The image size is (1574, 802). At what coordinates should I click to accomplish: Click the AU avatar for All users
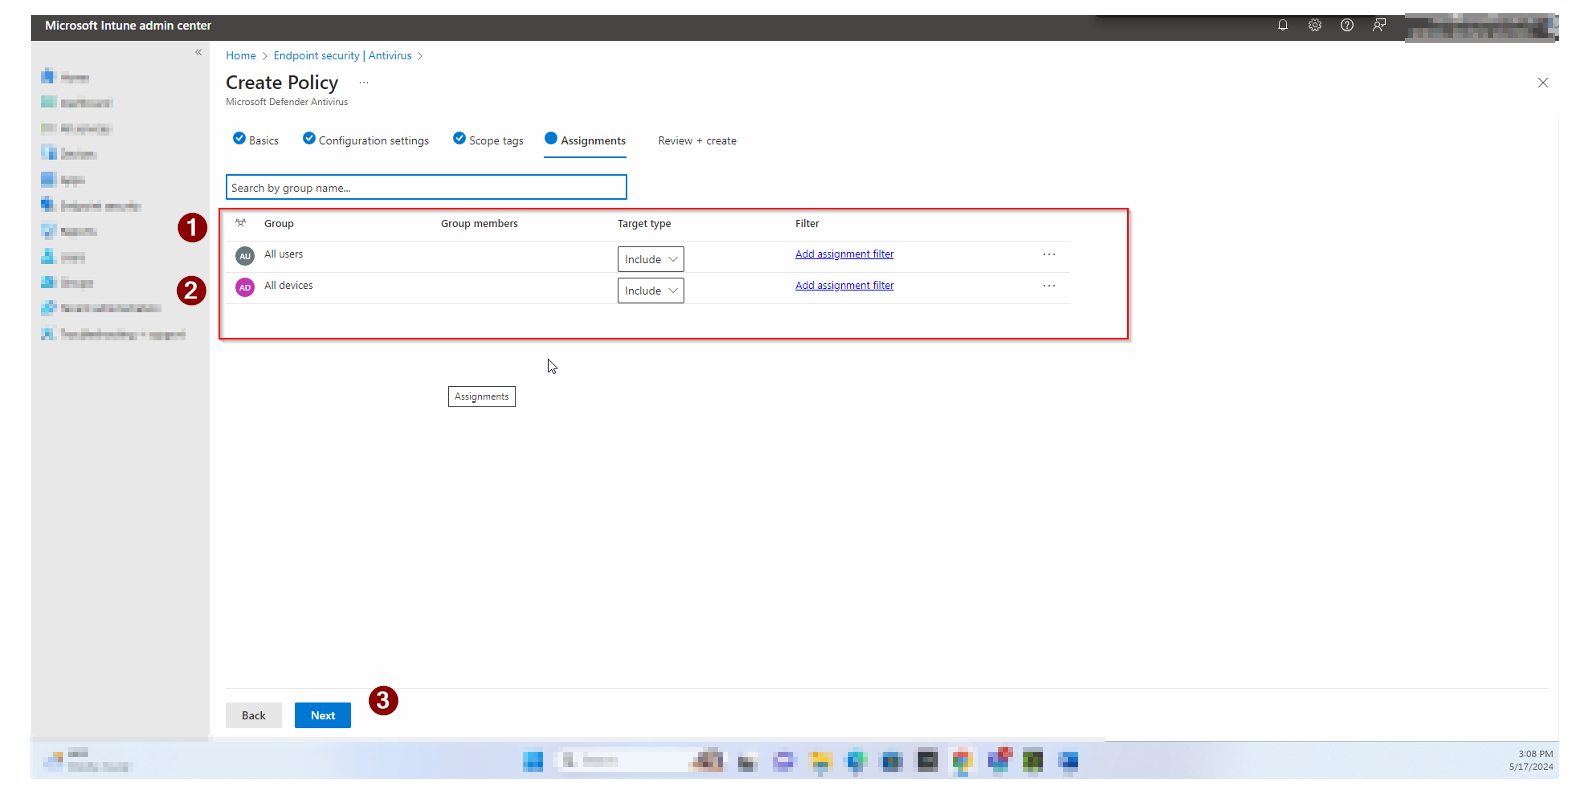(x=245, y=256)
